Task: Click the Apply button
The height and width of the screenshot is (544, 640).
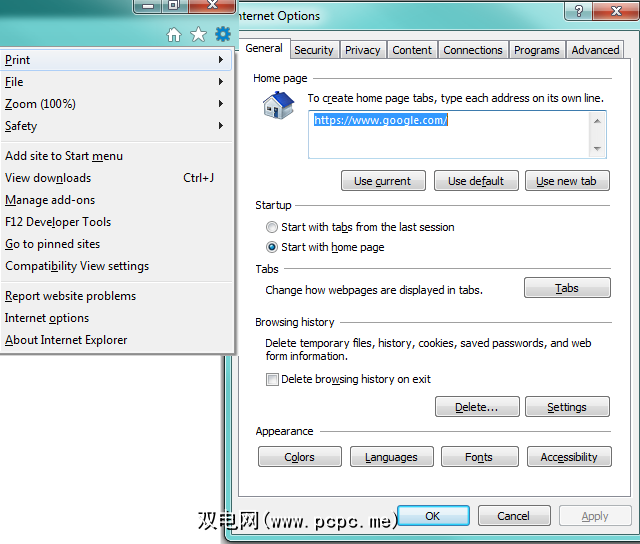Action: (595, 516)
